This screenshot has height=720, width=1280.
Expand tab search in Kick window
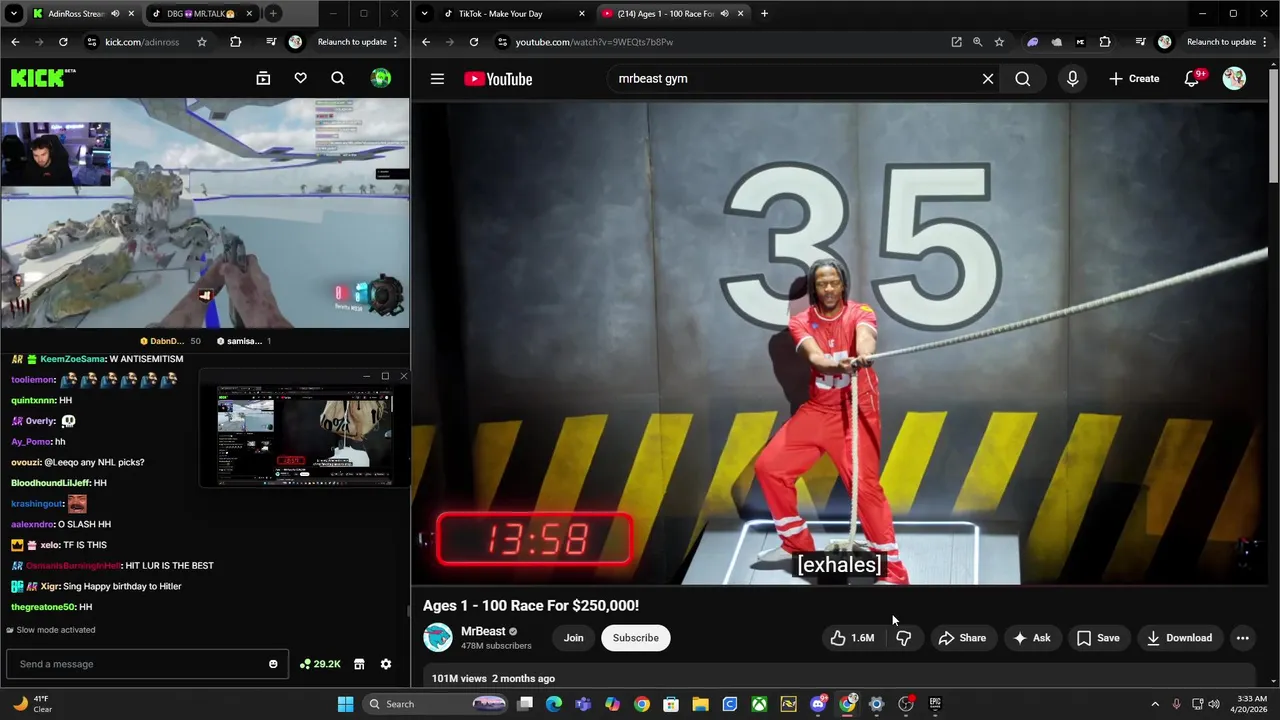click(13, 14)
